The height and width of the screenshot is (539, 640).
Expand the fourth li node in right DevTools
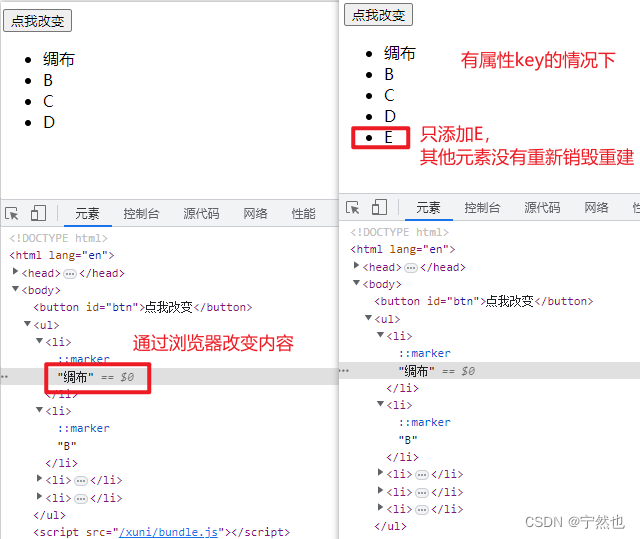(380, 490)
